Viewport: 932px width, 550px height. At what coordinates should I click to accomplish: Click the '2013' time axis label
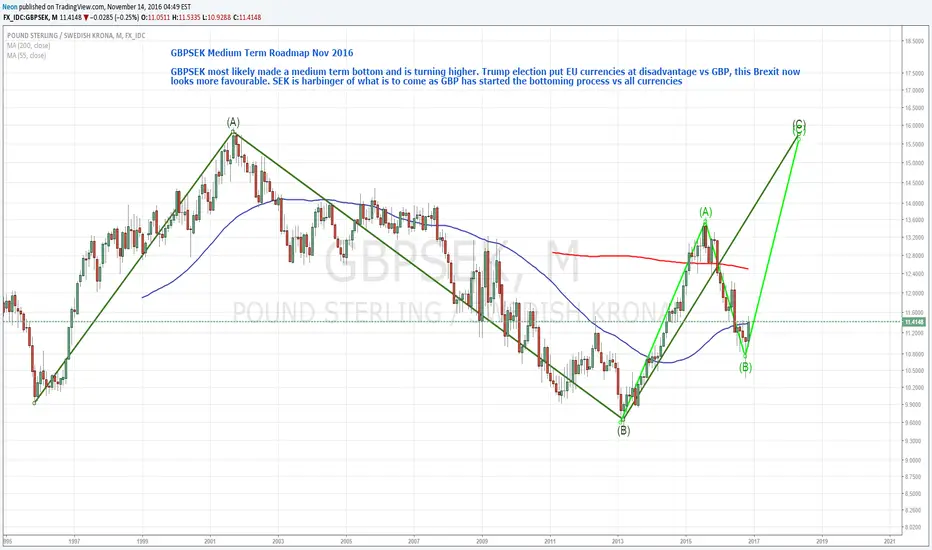618,541
